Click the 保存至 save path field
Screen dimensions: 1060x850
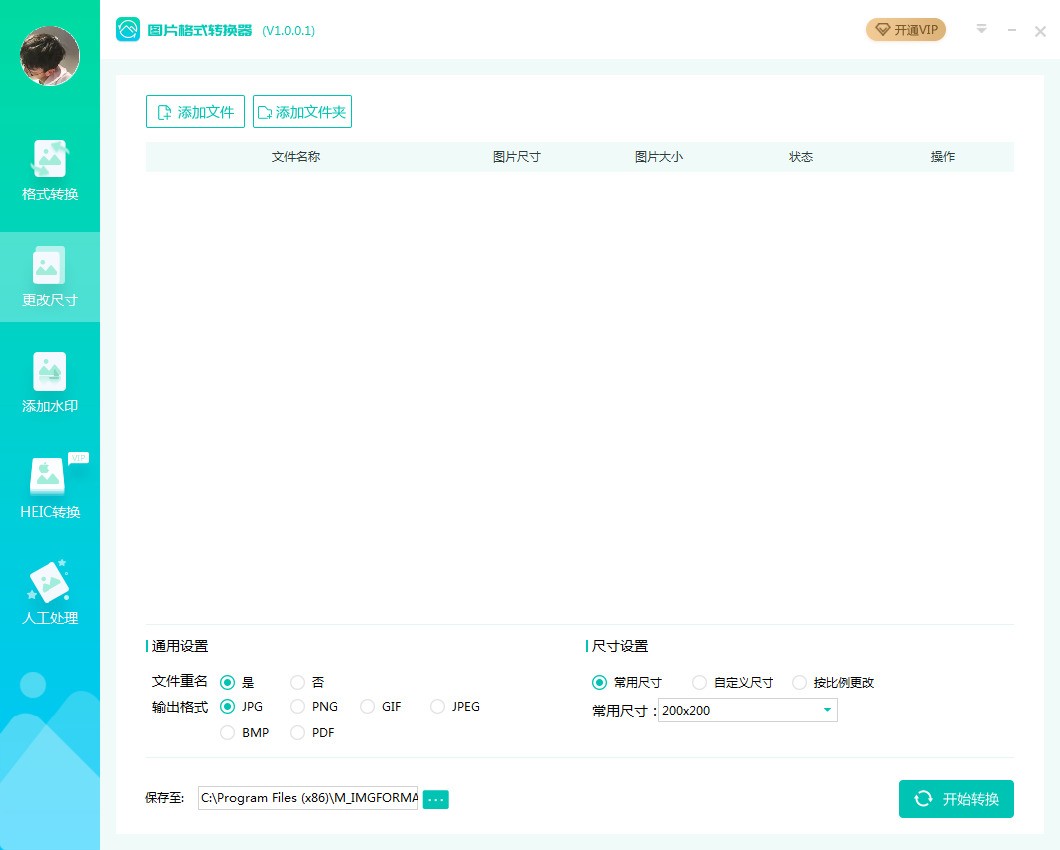(308, 798)
